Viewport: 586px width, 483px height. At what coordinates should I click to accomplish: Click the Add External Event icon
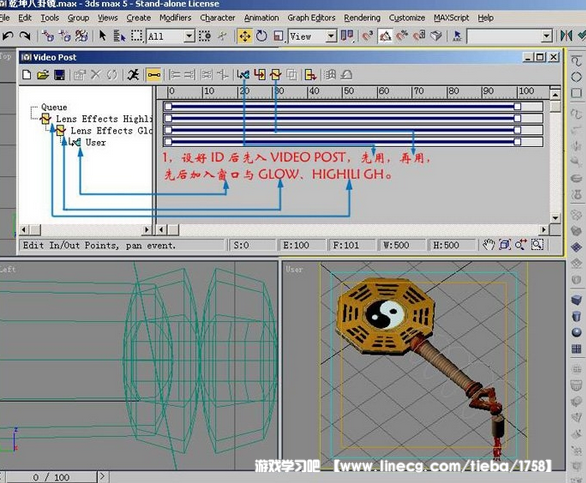coord(330,75)
